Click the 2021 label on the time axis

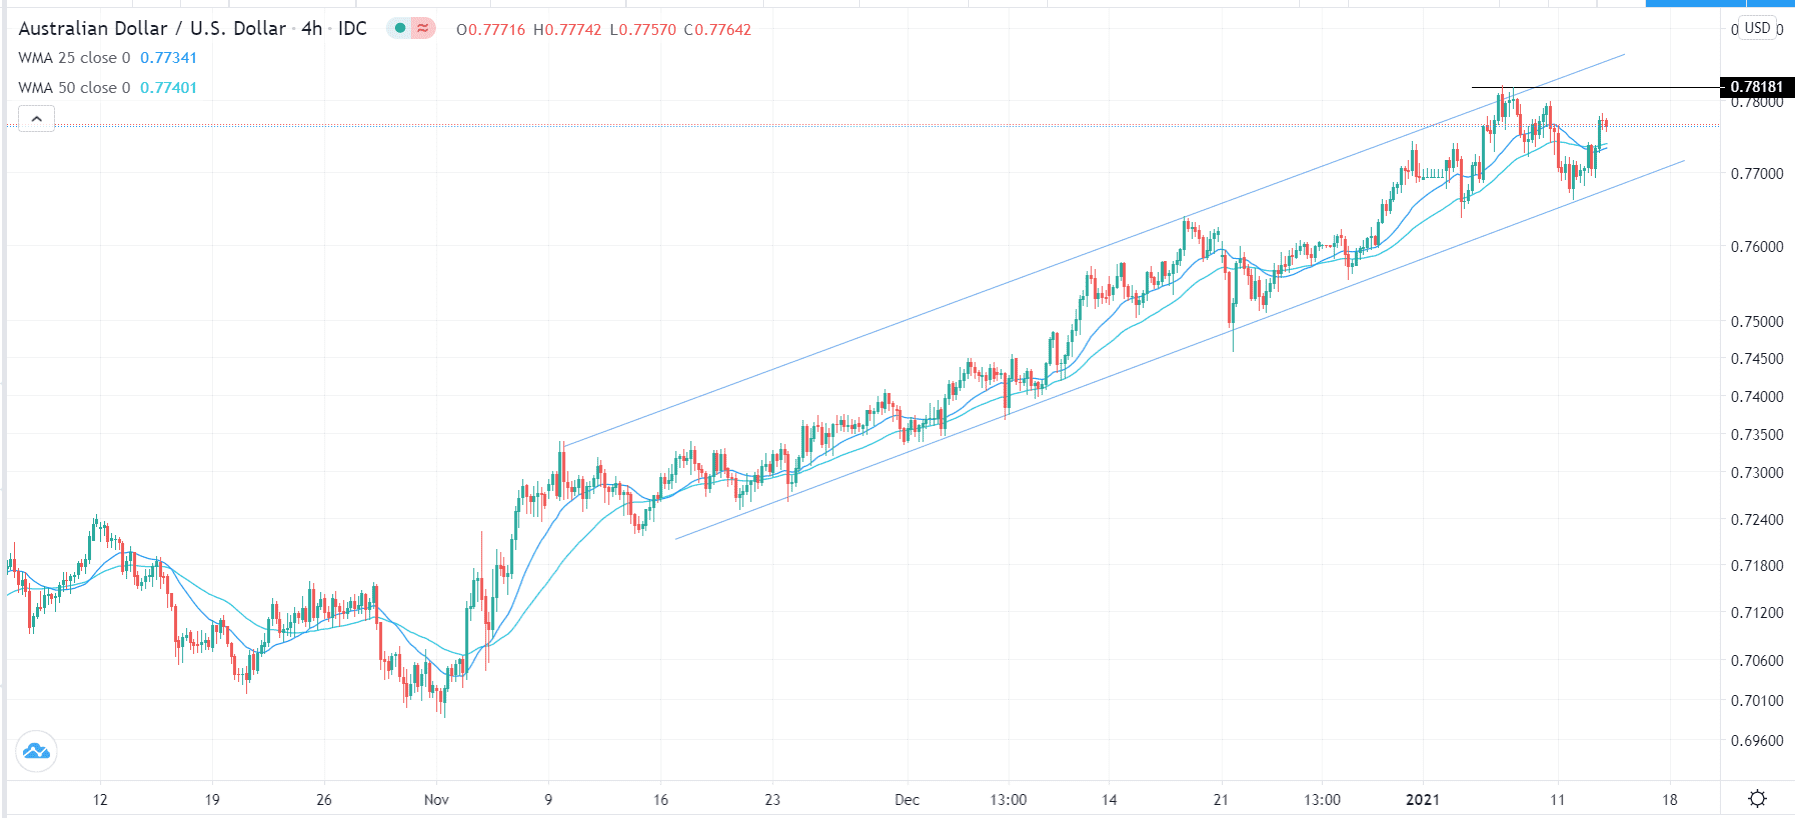[1422, 799]
